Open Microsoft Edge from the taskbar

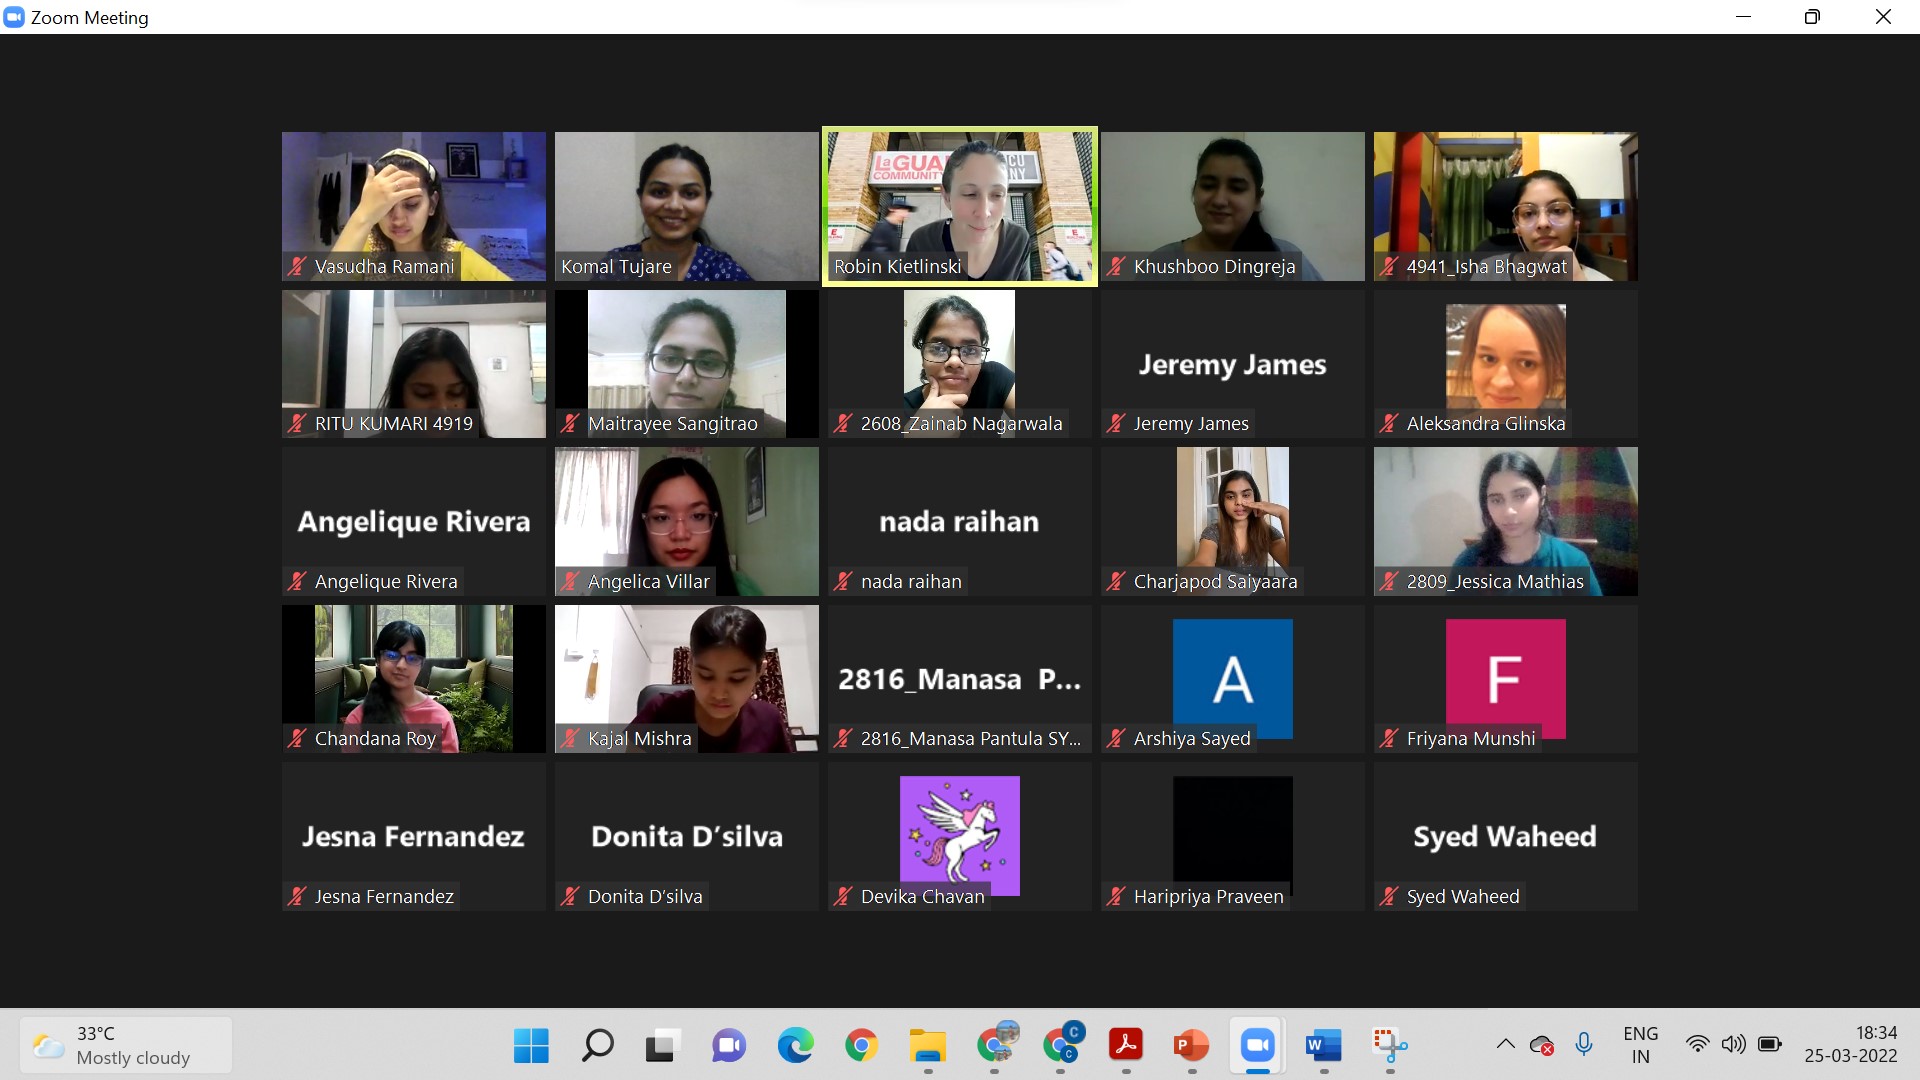click(x=795, y=1046)
